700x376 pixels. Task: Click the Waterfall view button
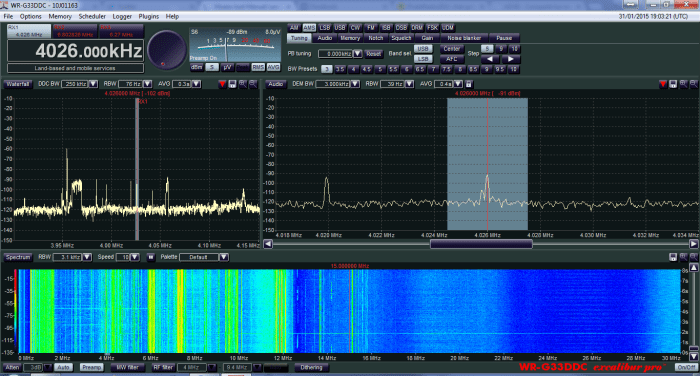tap(18, 84)
